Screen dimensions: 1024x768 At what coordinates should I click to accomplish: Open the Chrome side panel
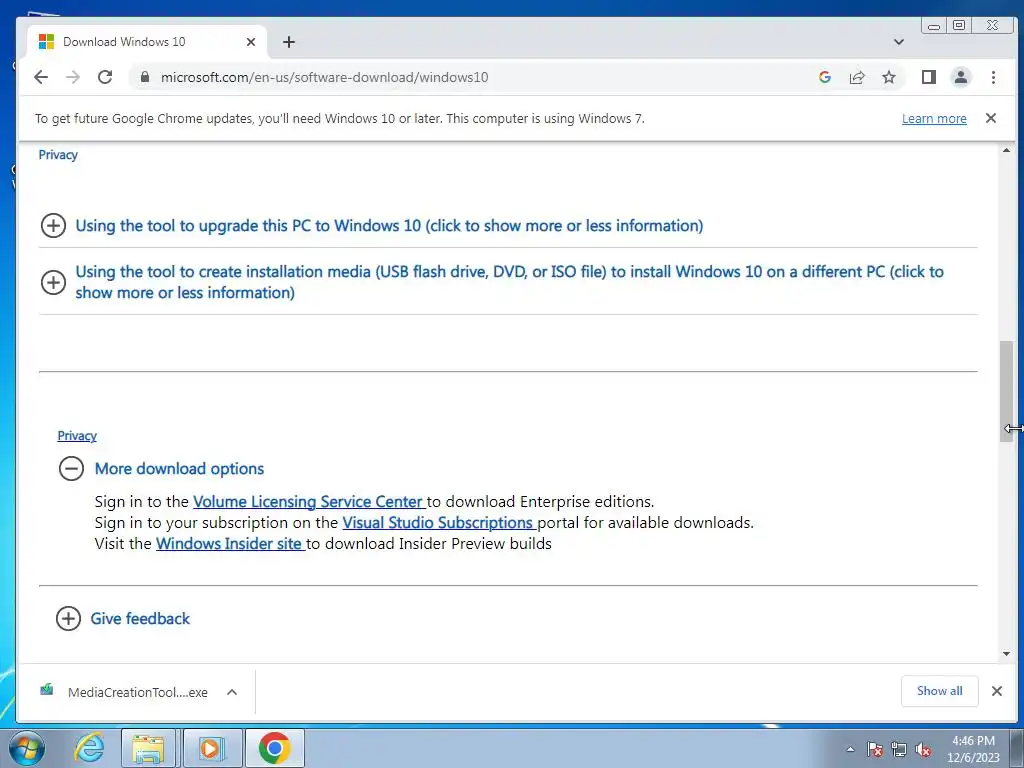pos(929,77)
